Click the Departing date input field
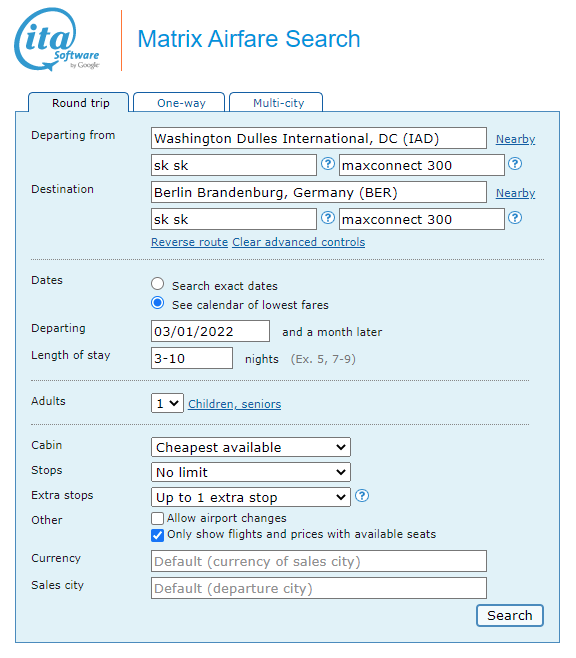576x658 pixels. 210,331
